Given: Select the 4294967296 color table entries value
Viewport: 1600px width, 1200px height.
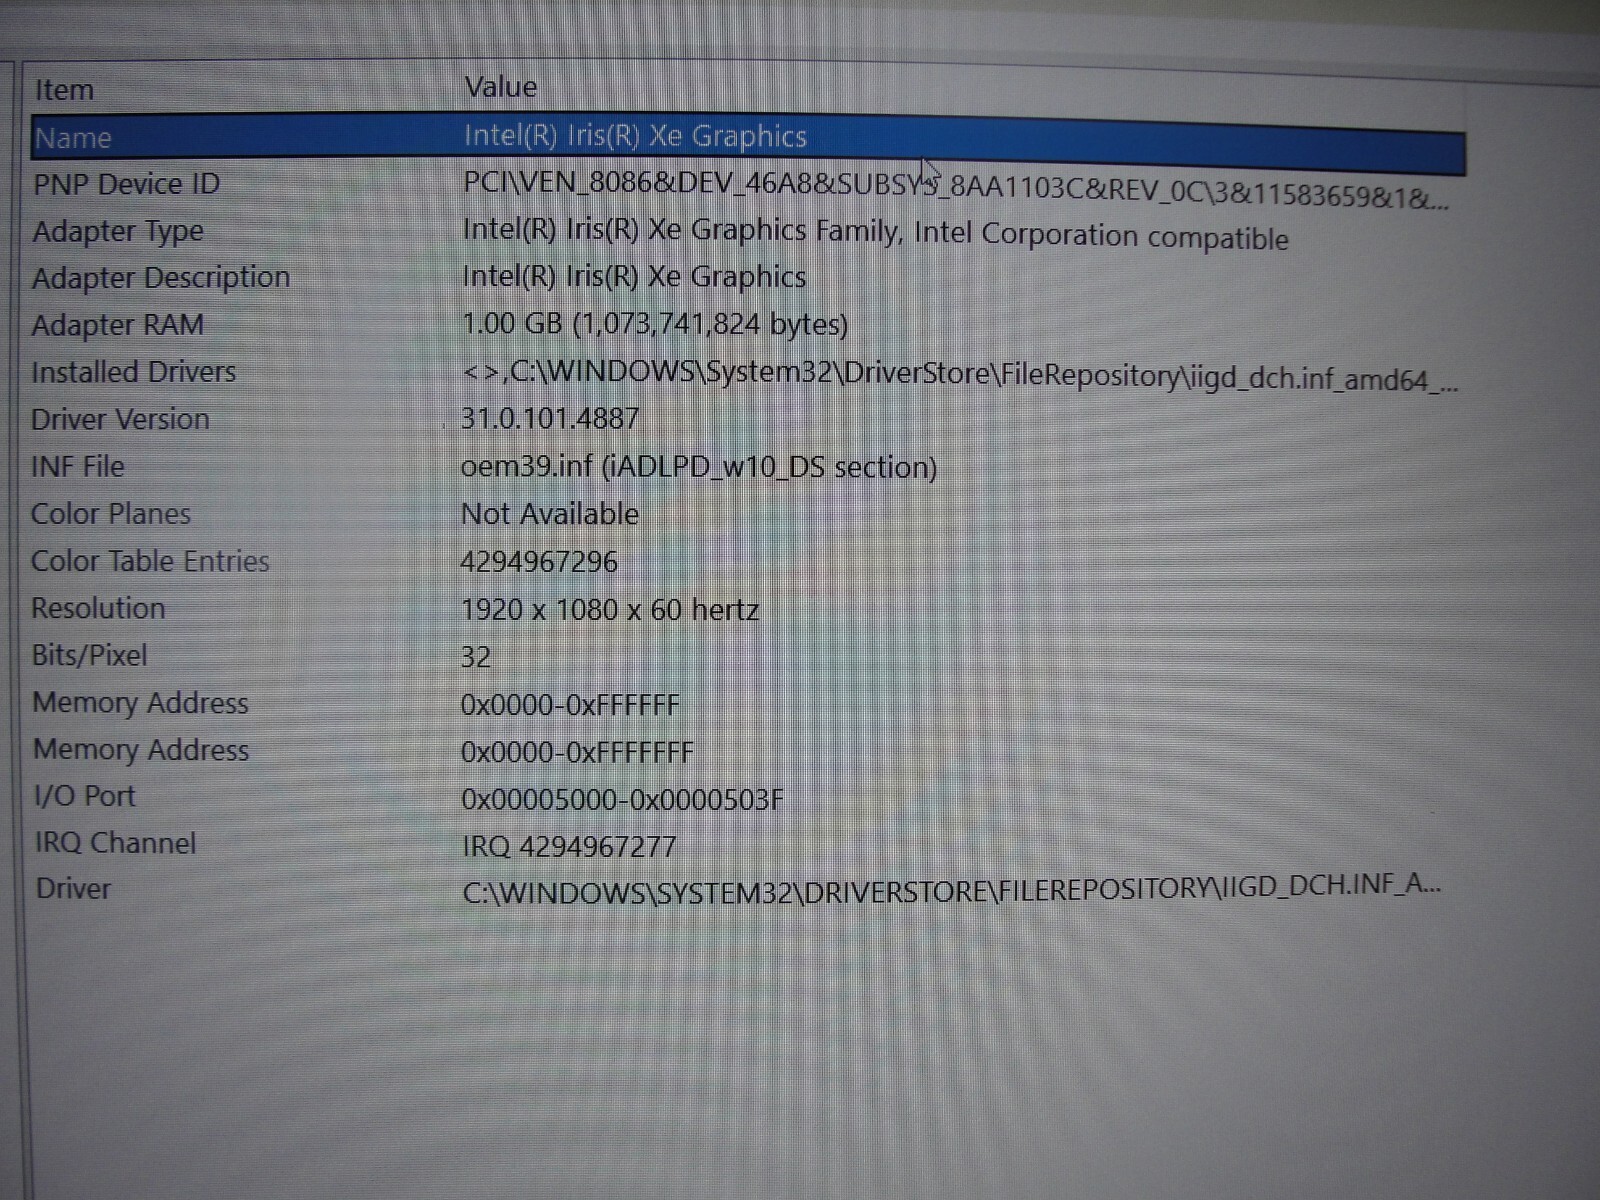Looking at the screenshot, I should coord(539,562).
